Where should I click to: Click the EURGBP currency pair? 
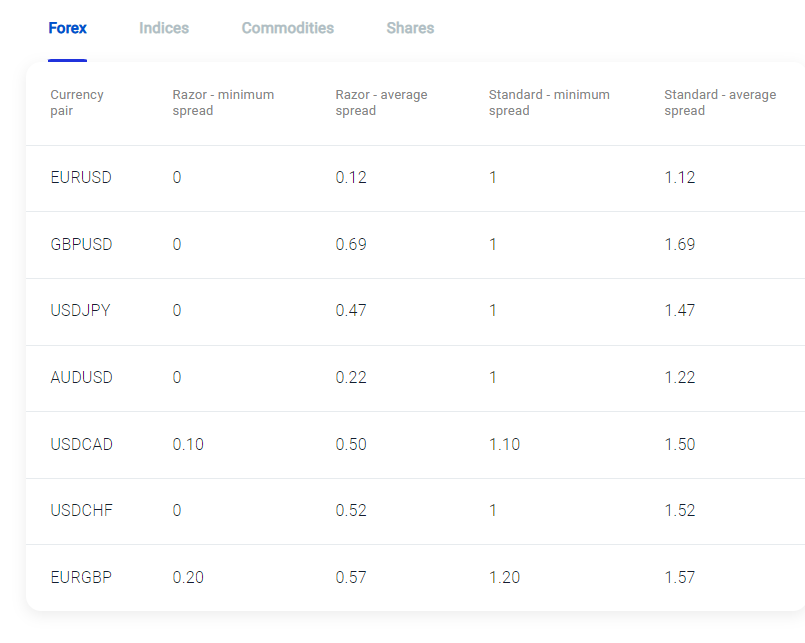80,578
